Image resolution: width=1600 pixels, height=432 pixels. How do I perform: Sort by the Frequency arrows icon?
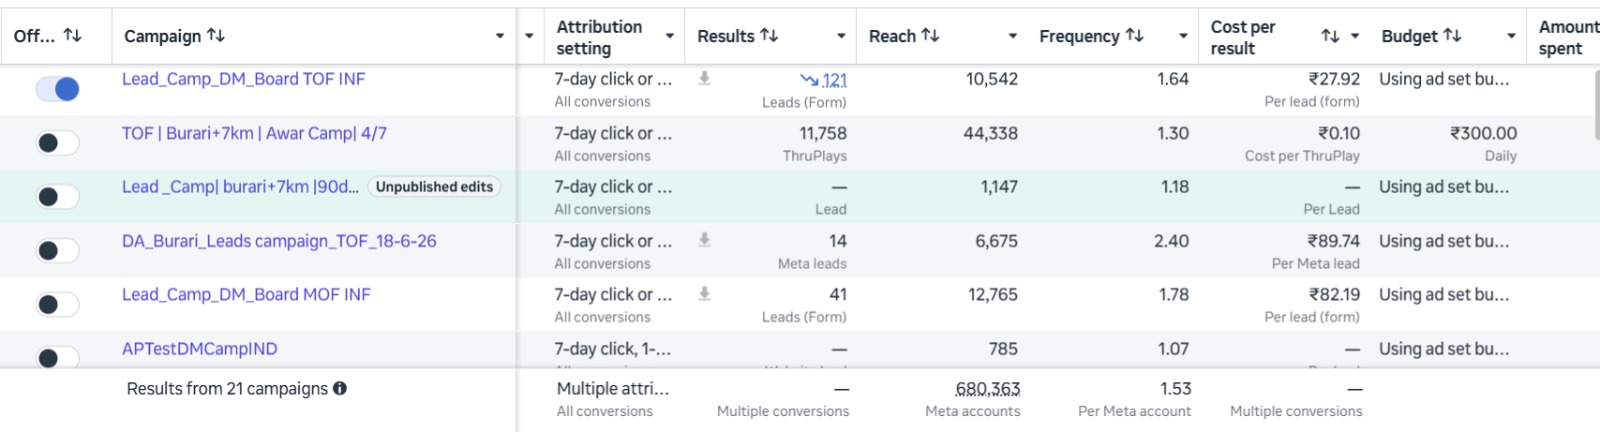point(1134,36)
